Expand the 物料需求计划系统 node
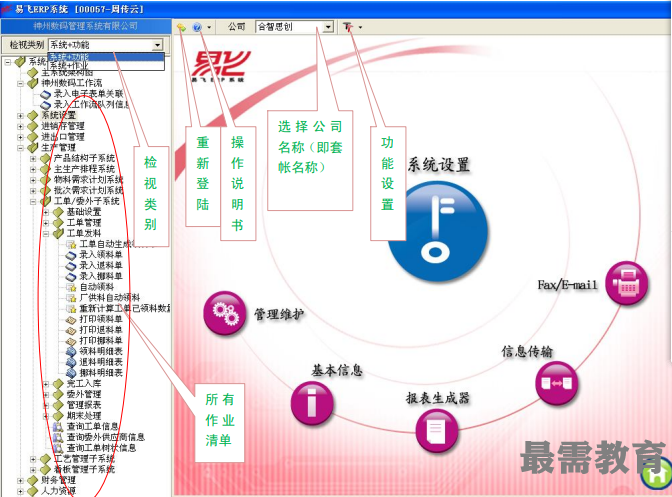672x497 pixels. [33, 180]
